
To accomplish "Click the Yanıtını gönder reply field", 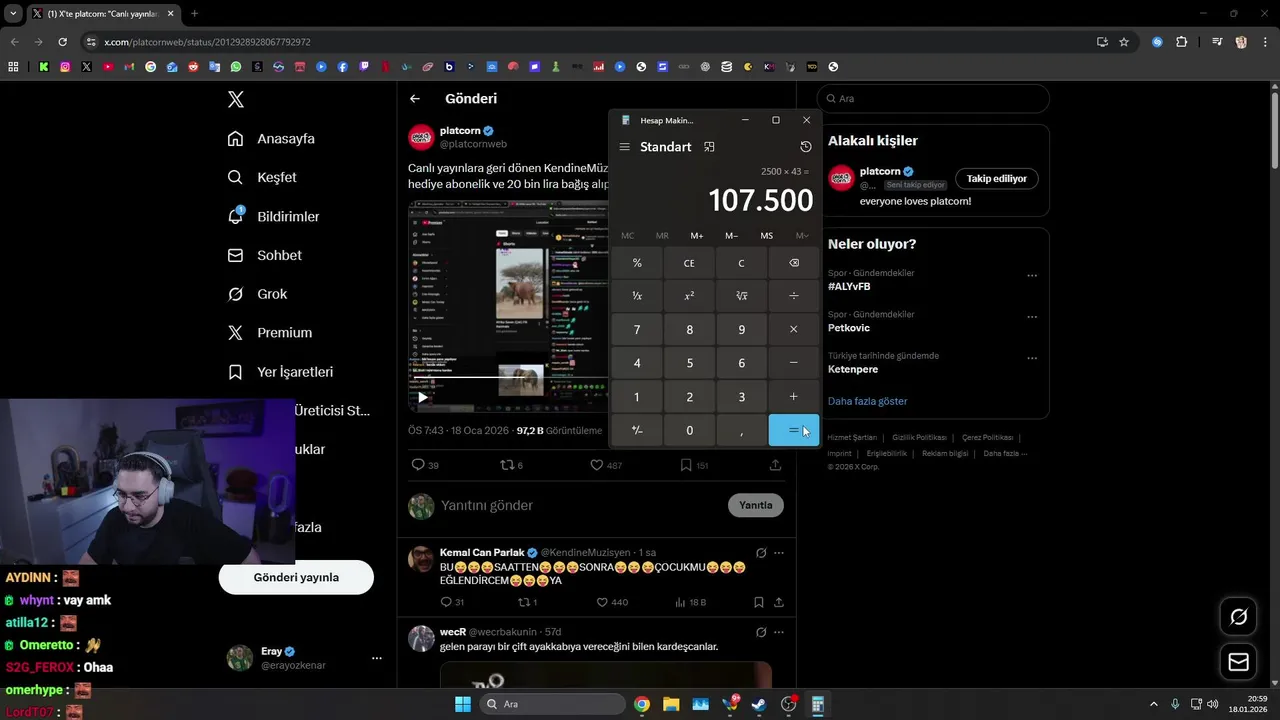I will coord(580,505).
